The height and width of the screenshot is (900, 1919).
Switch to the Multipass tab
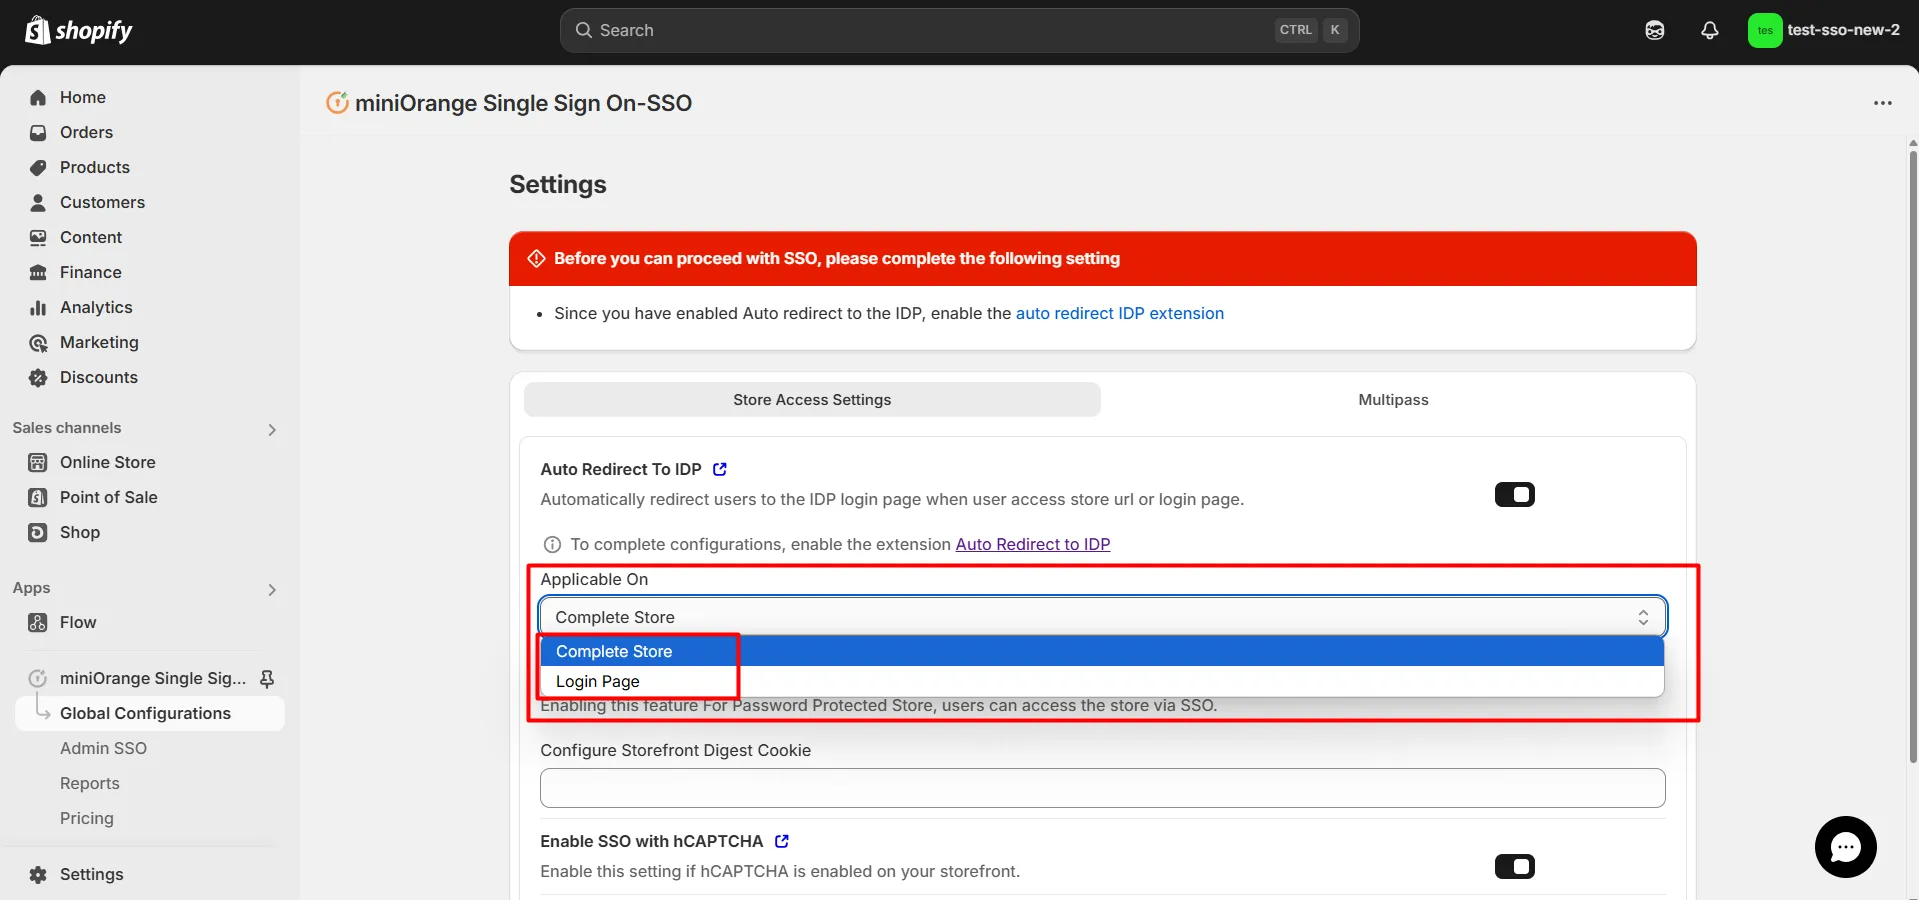tap(1393, 400)
